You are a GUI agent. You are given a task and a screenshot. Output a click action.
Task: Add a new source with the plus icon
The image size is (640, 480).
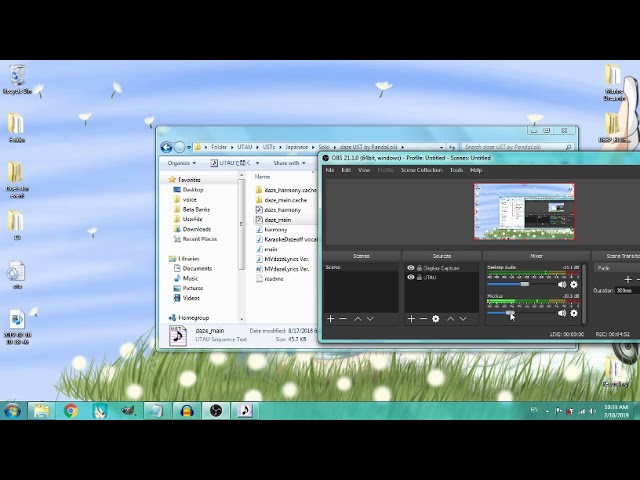(x=411, y=319)
